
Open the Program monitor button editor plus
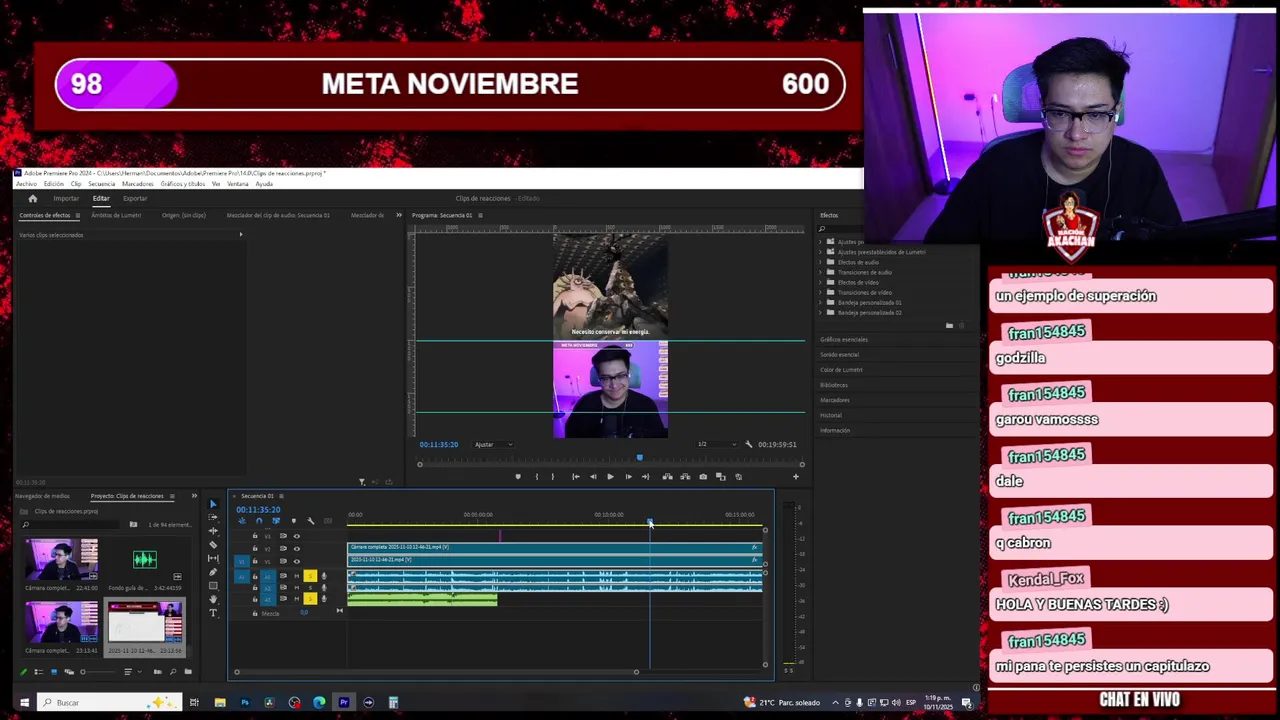coord(796,477)
